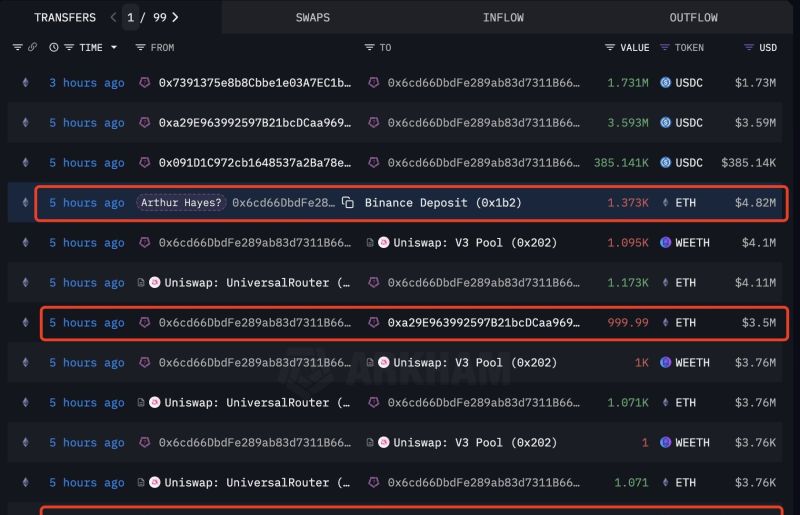Open sender address 0x091D1C972cb1648537a2Ba78e
800x515 pixels.
(255, 163)
